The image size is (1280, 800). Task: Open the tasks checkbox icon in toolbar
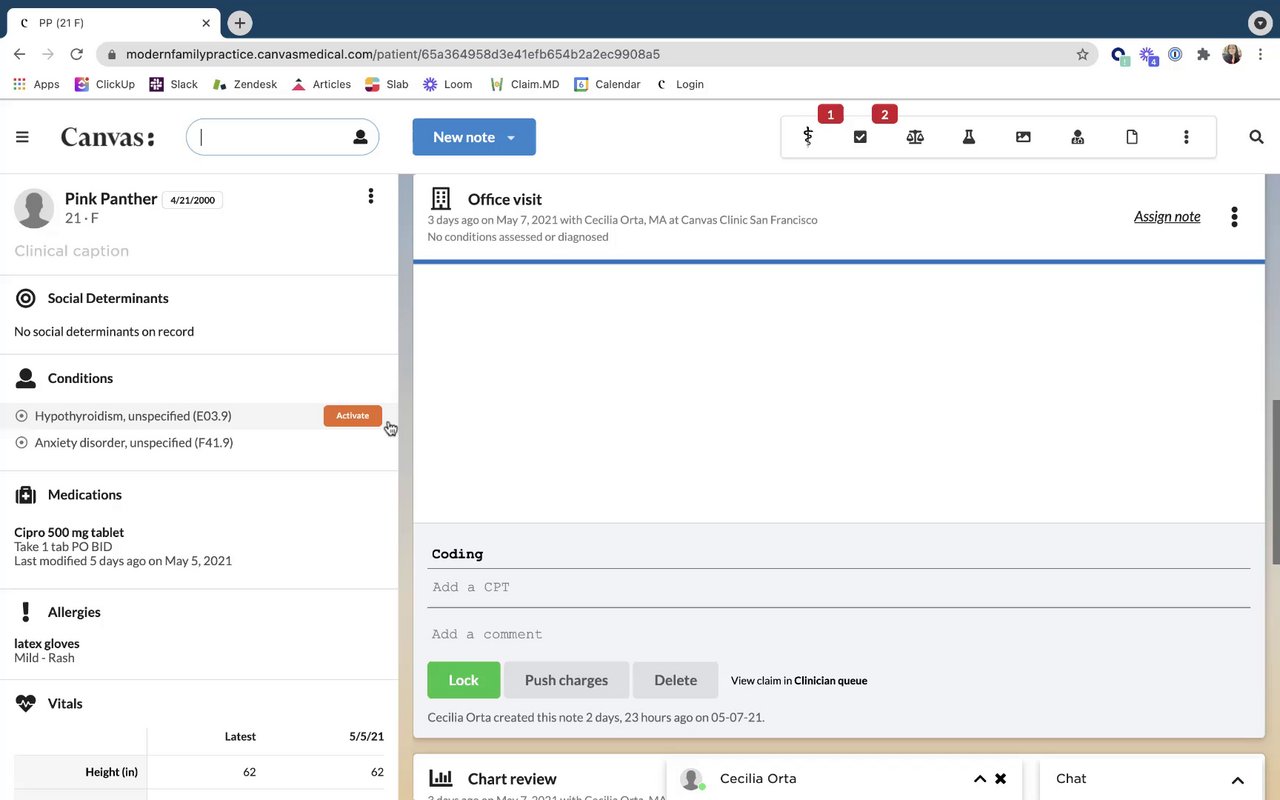(860, 137)
